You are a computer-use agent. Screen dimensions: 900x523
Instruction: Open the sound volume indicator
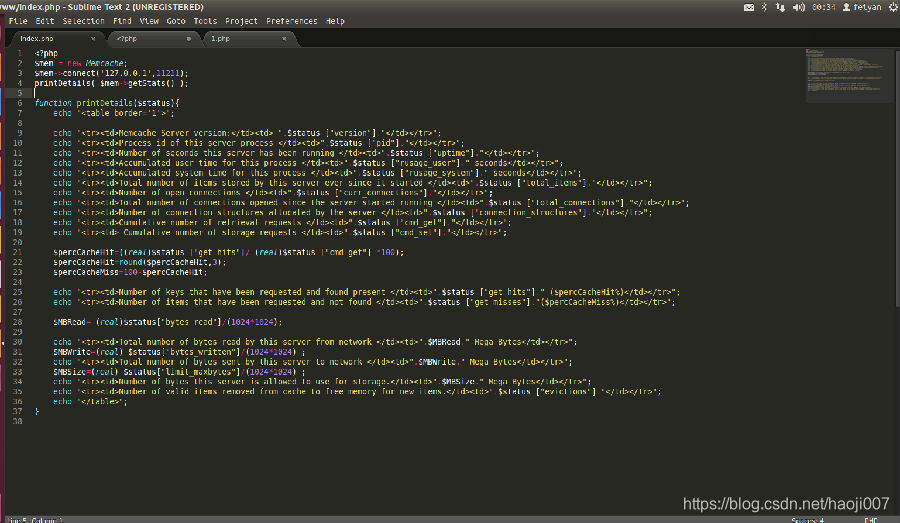[798, 7]
